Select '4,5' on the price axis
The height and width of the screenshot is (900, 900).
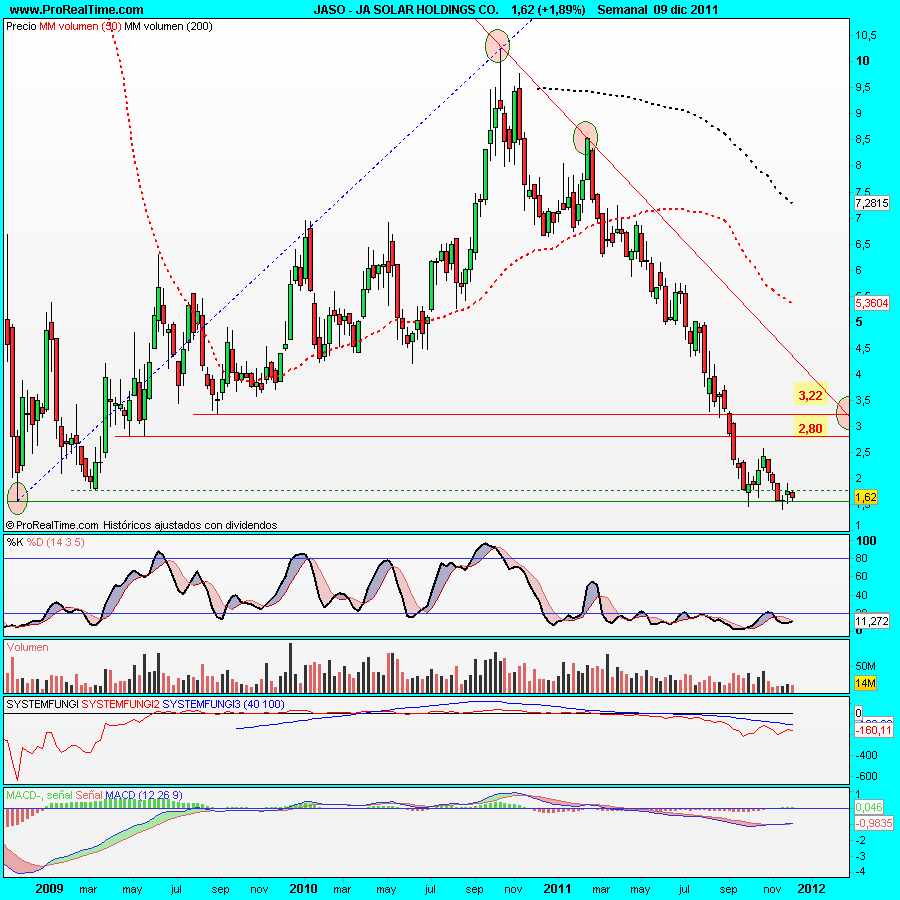[x=863, y=348]
